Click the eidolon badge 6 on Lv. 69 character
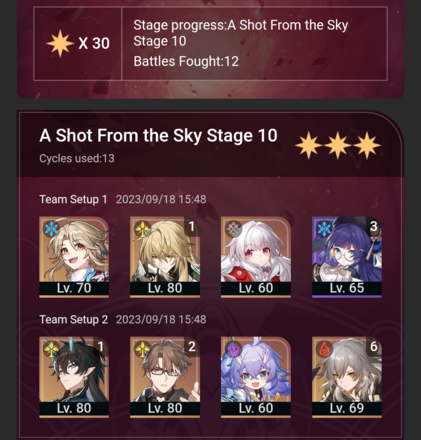This screenshot has width=421, height=440. (x=374, y=347)
